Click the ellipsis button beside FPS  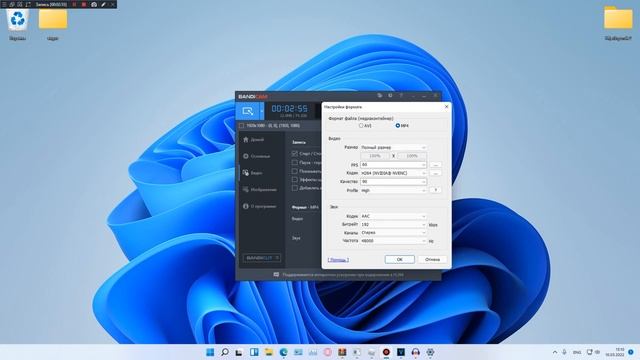(x=436, y=165)
